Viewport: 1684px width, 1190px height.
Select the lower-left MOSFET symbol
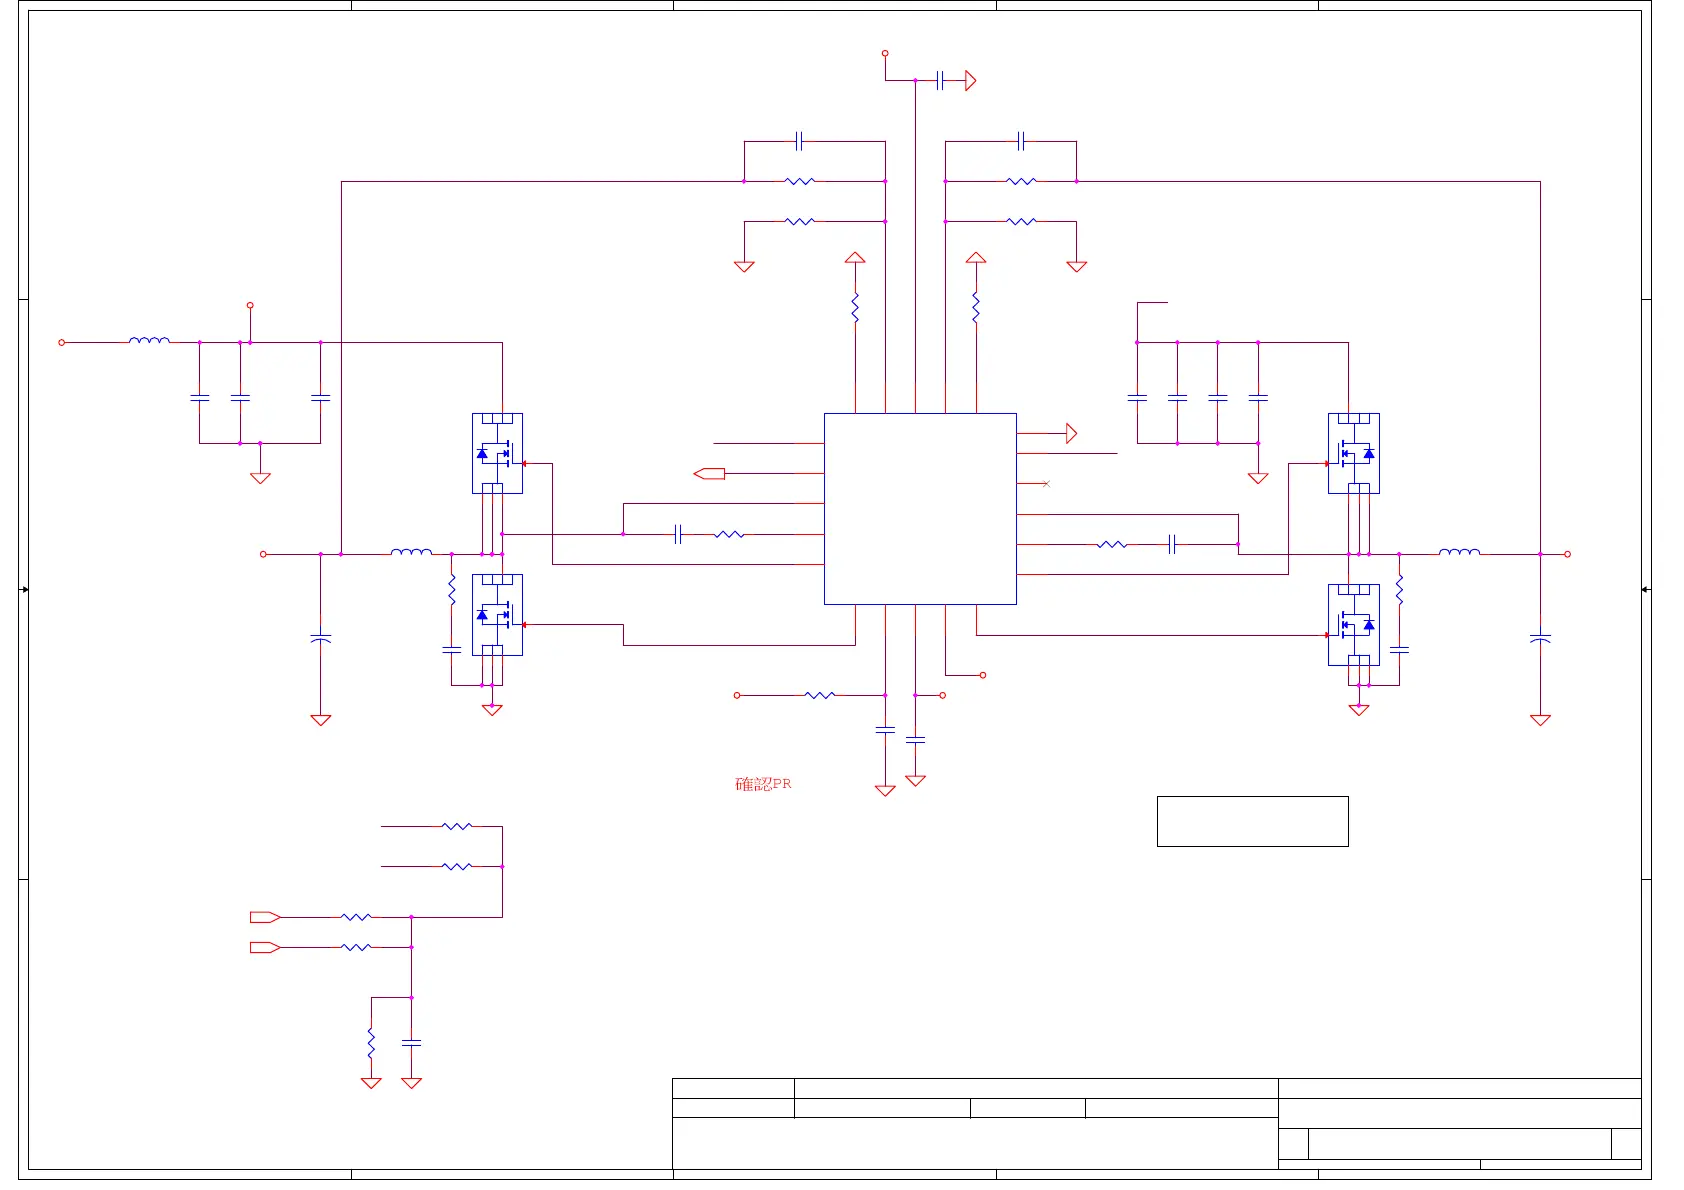[x=497, y=614]
